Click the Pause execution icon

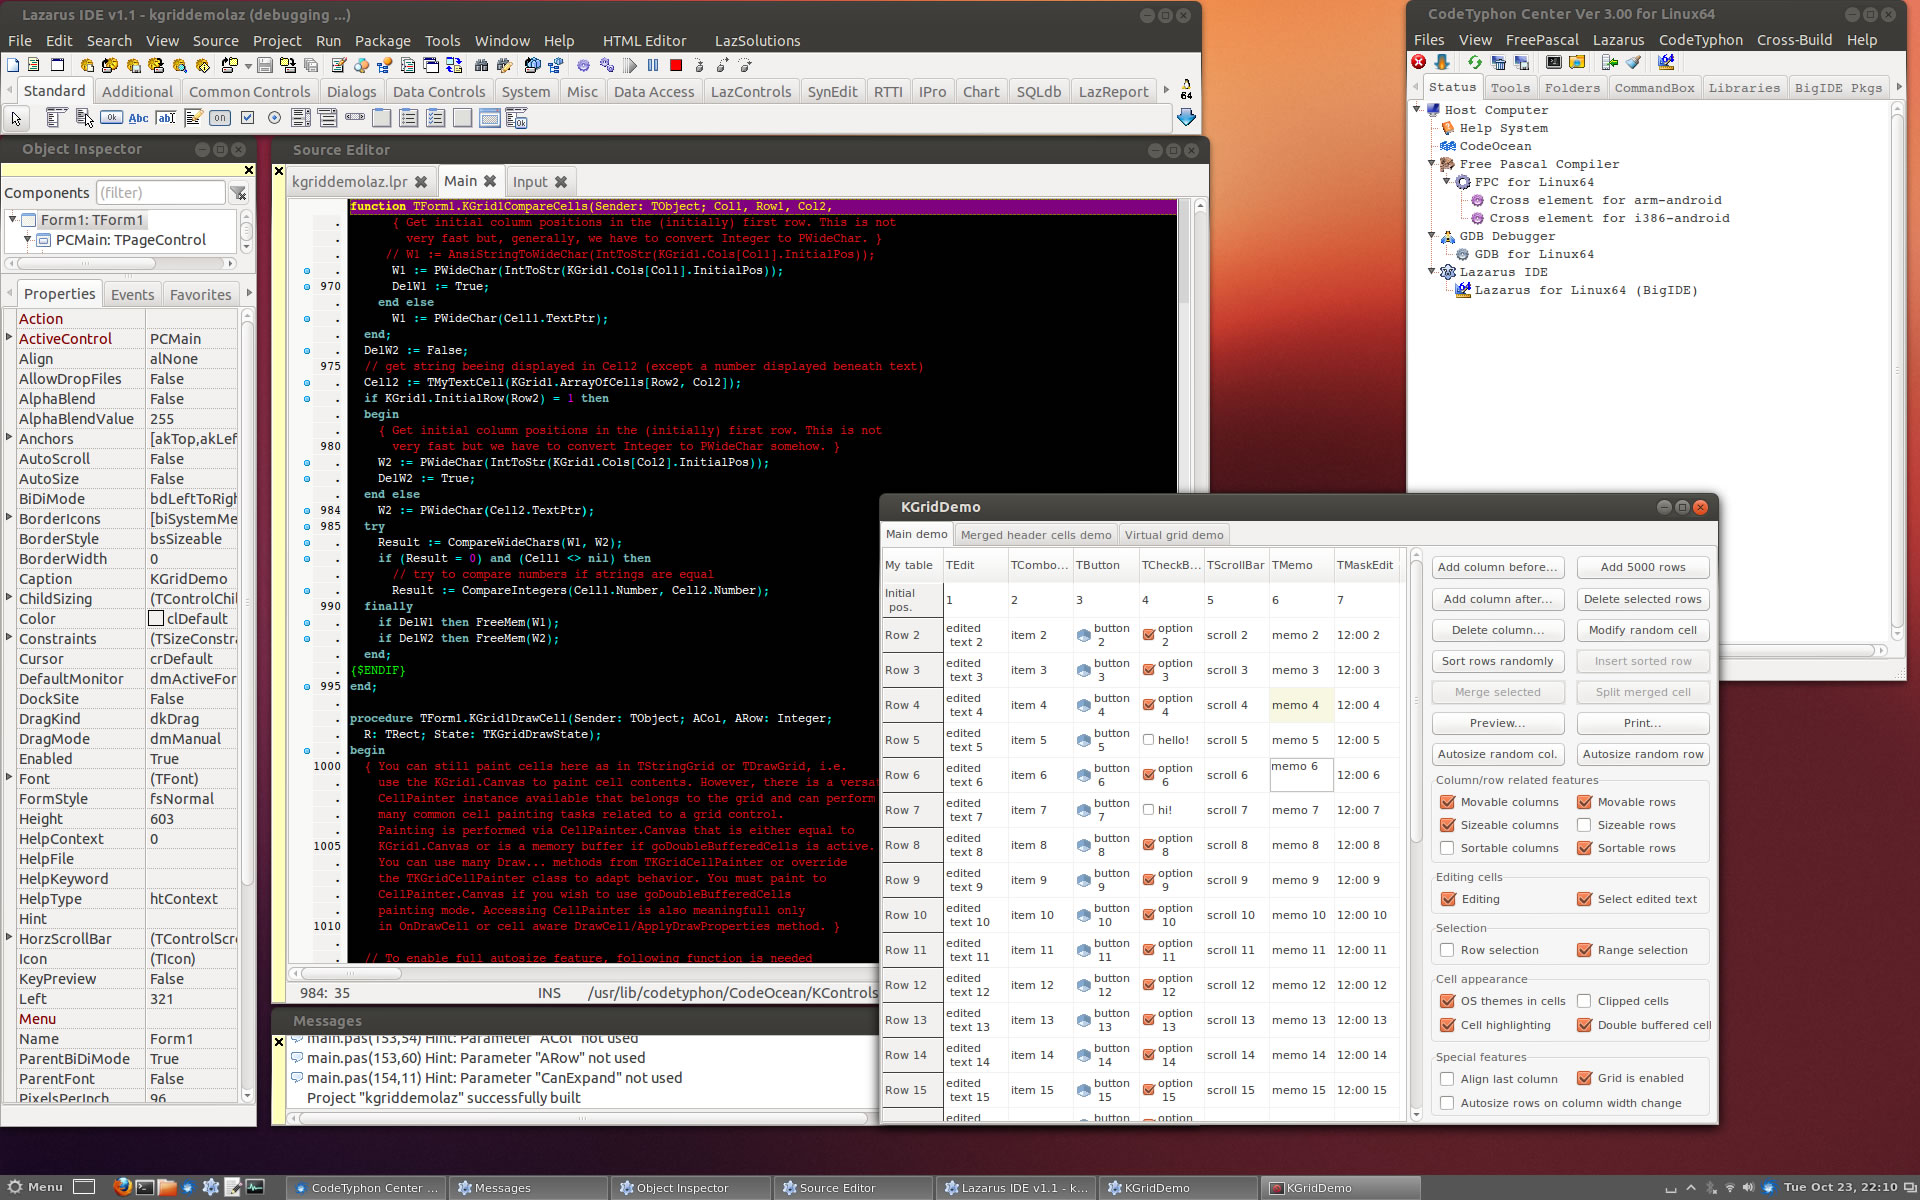(653, 65)
